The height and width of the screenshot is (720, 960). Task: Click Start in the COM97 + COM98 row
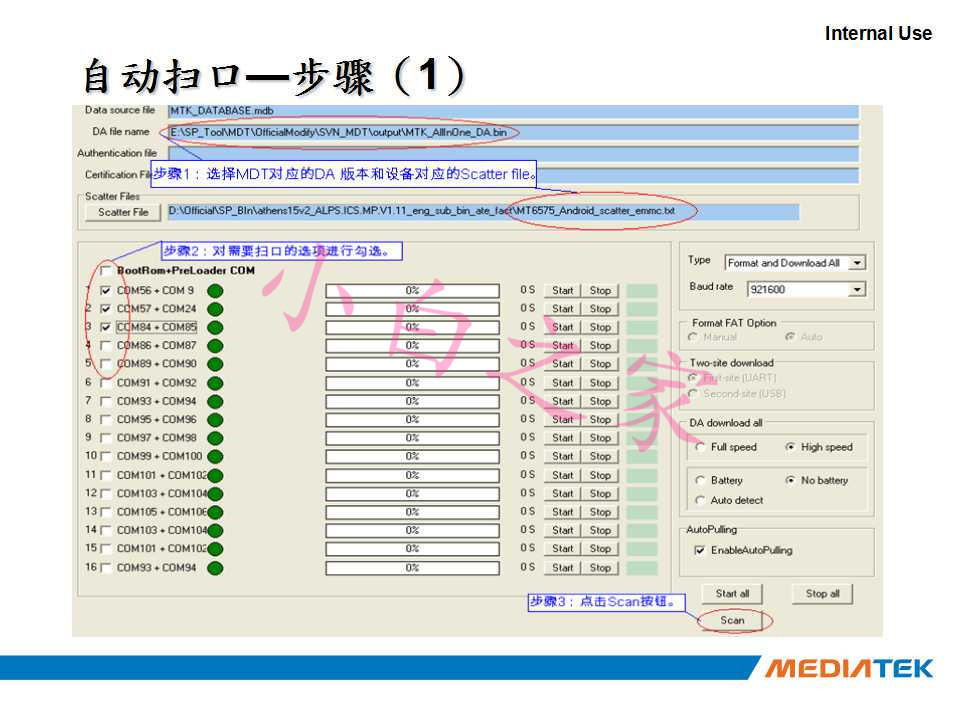click(563, 438)
